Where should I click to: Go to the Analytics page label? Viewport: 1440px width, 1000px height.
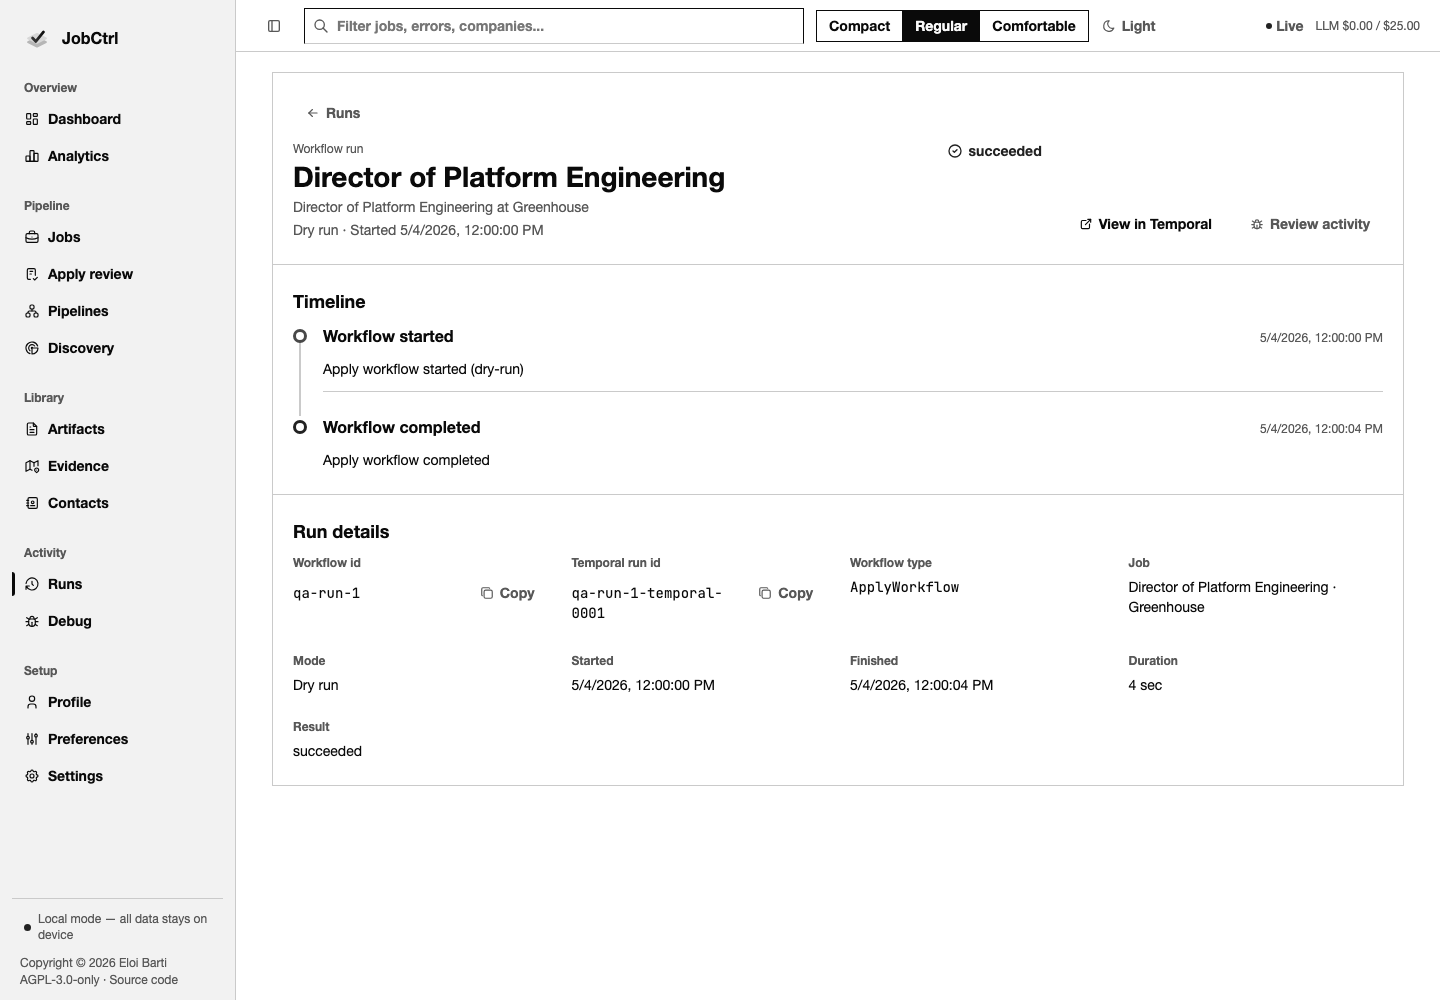[x=78, y=156]
